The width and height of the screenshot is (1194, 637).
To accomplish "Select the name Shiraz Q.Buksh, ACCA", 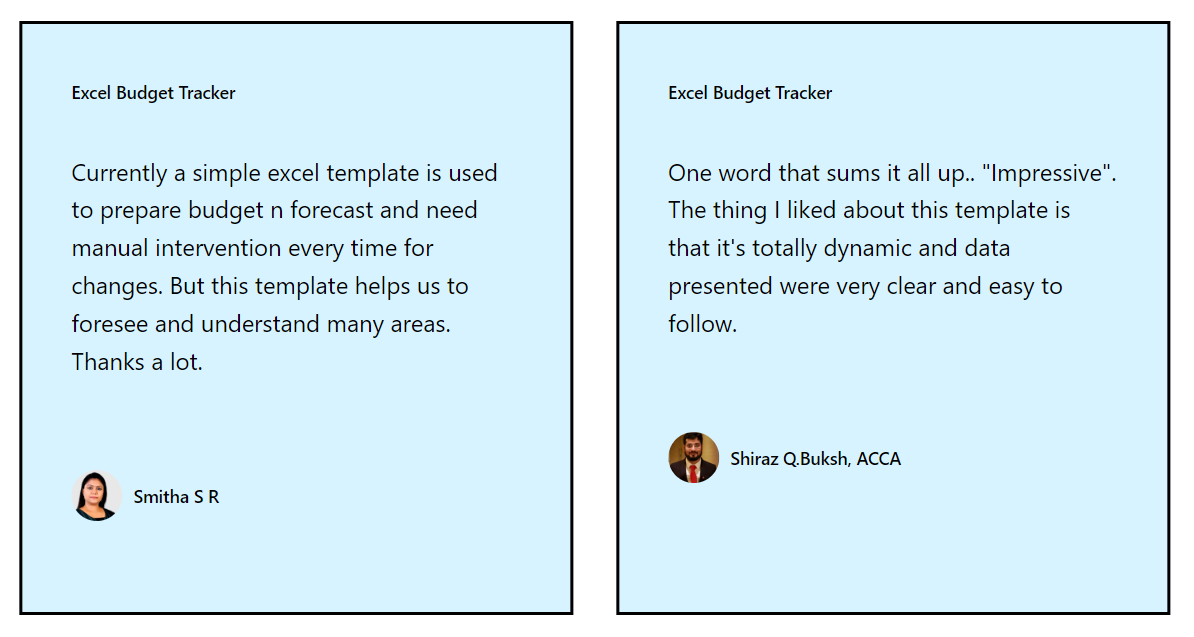I will point(816,459).
